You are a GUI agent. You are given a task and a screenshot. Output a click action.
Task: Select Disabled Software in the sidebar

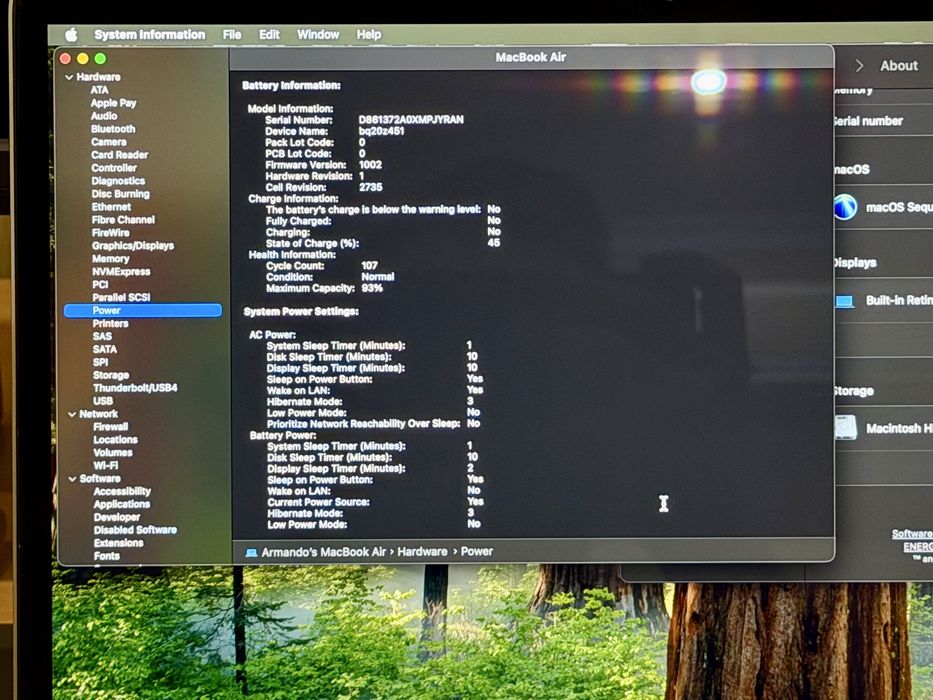(136, 530)
